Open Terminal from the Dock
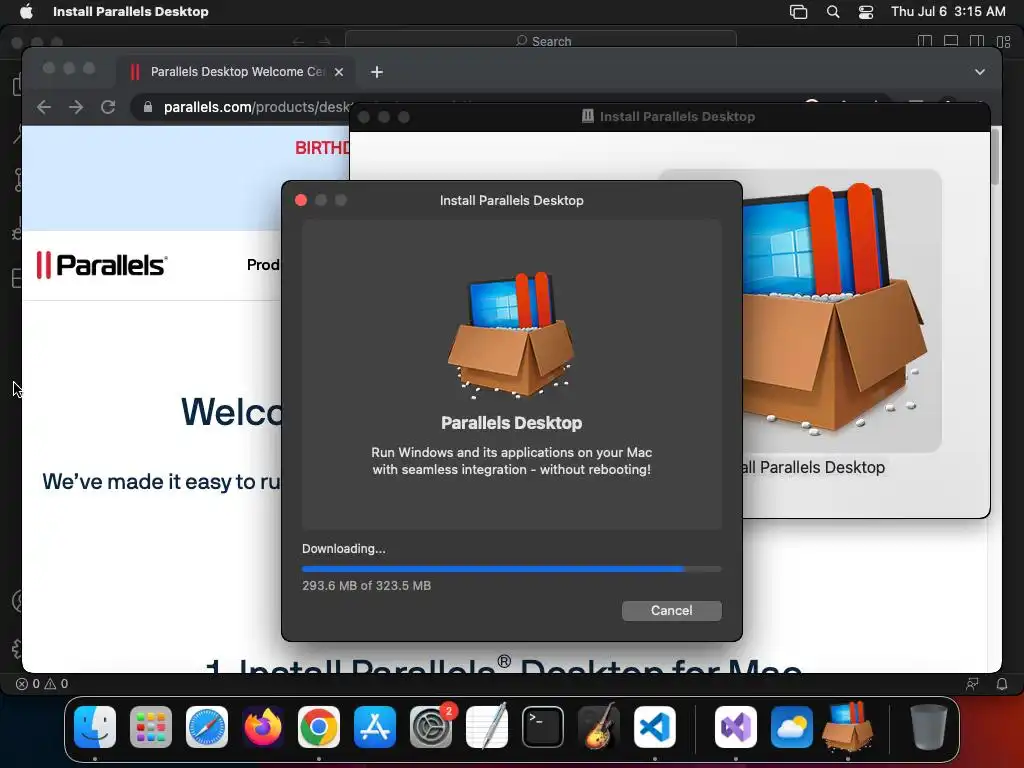The height and width of the screenshot is (768, 1024). point(543,727)
